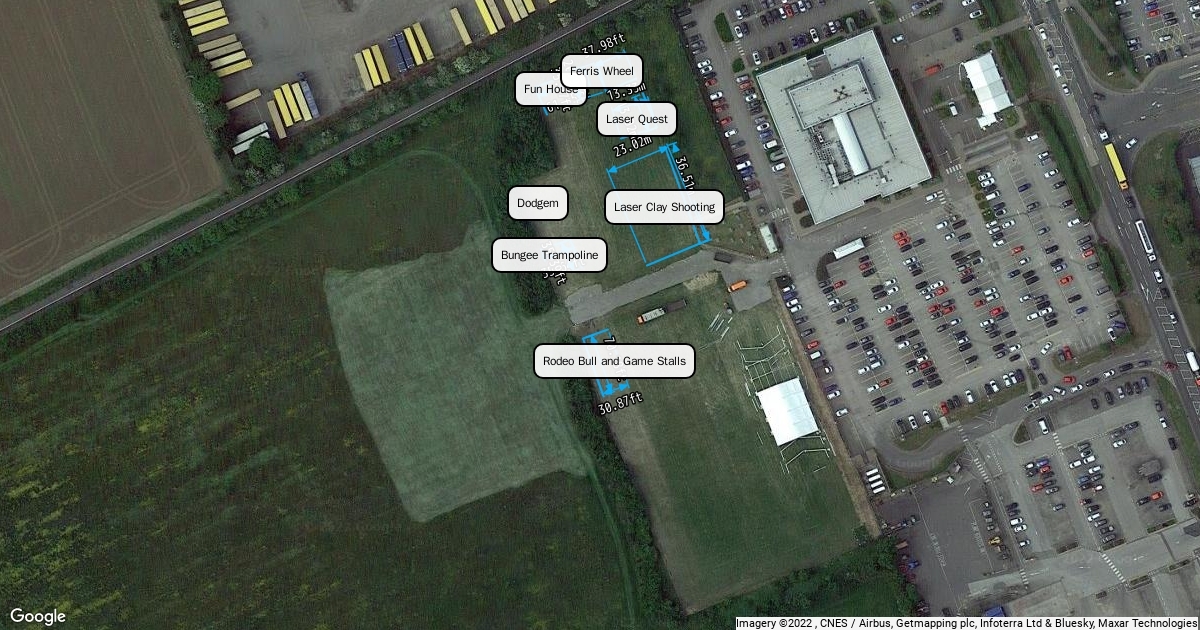Screen dimensions: 1200x630
Task: Select the Bungee Trampoline label
Action: (x=549, y=255)
